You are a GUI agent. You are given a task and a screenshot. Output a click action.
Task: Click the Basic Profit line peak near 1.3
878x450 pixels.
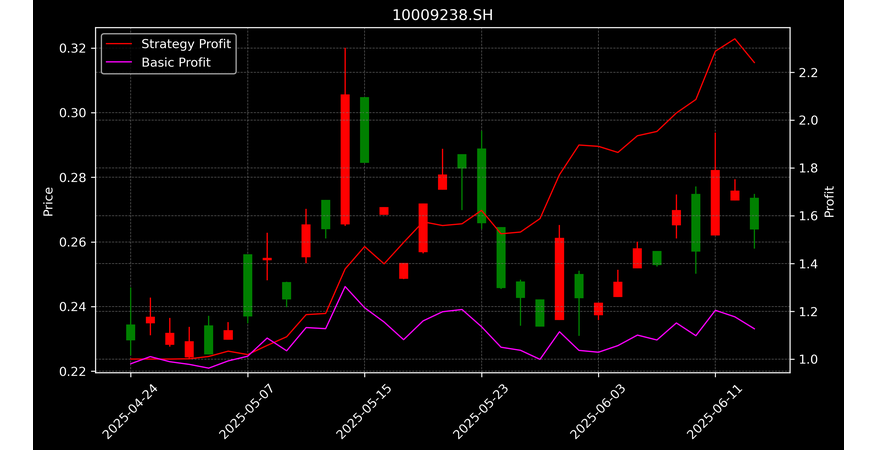tap(345, 287)
